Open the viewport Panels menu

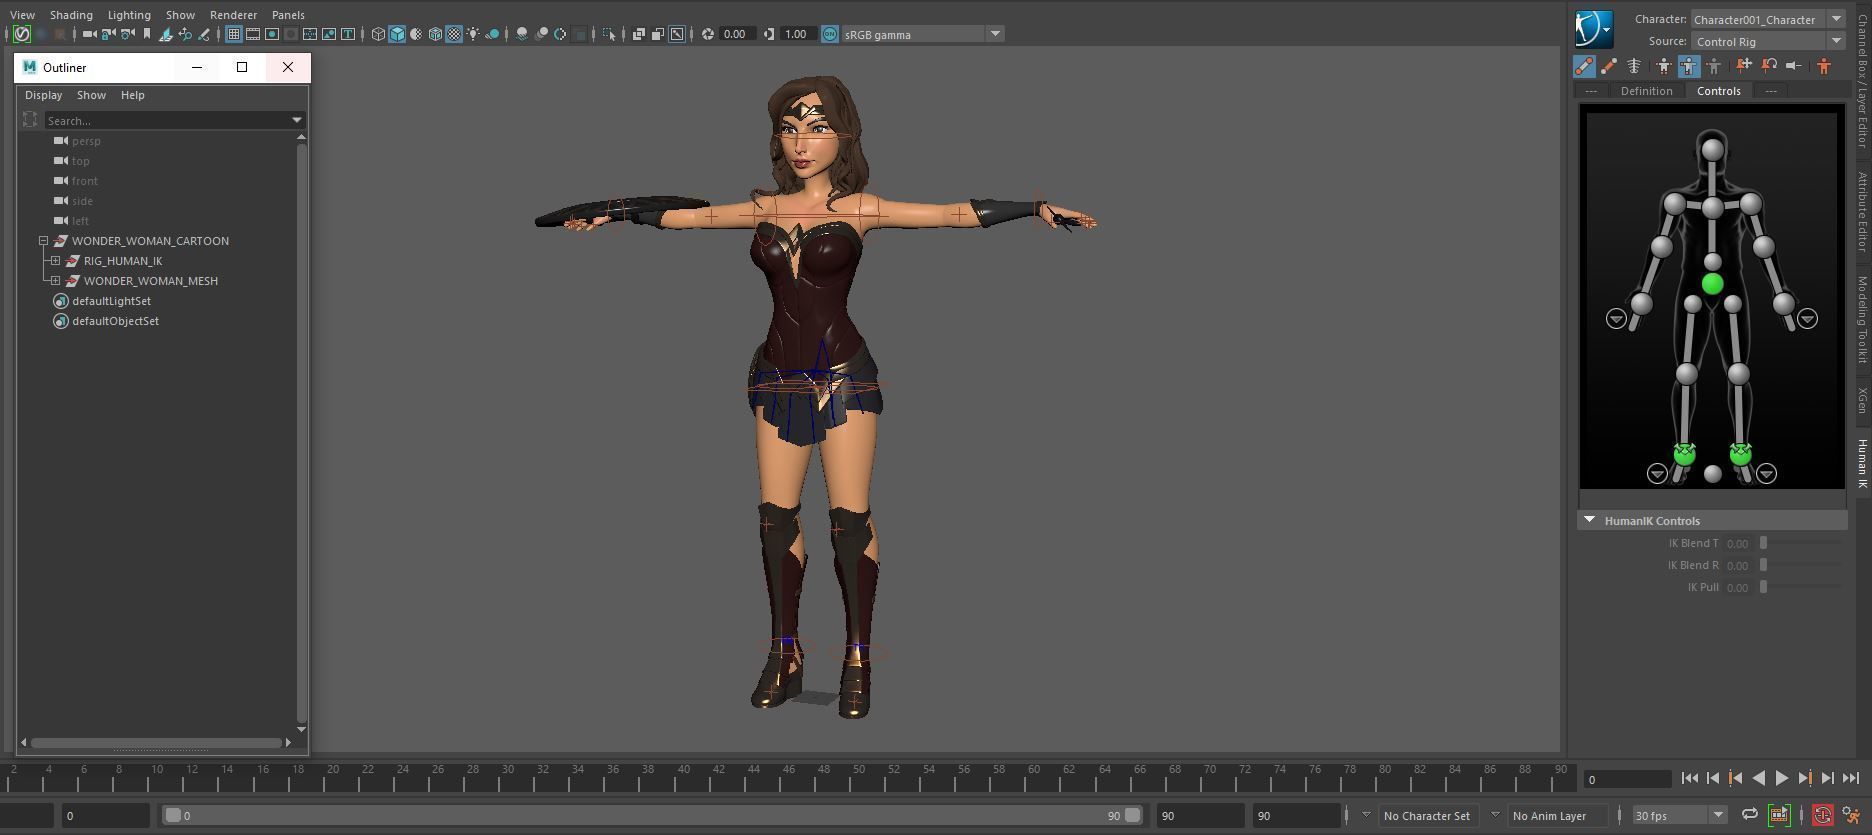288,15
